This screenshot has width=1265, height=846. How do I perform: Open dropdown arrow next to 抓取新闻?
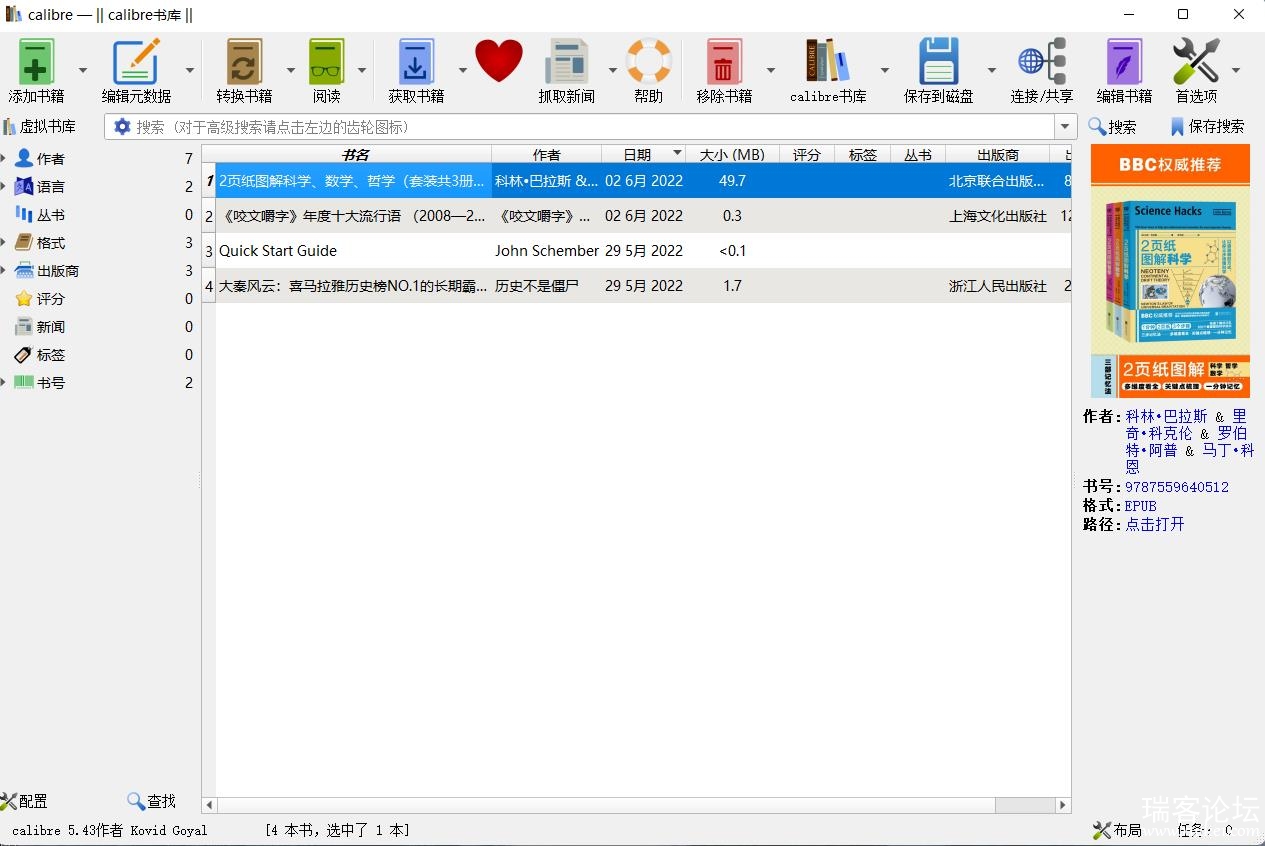pyautogui.click(x=612, y=70)
